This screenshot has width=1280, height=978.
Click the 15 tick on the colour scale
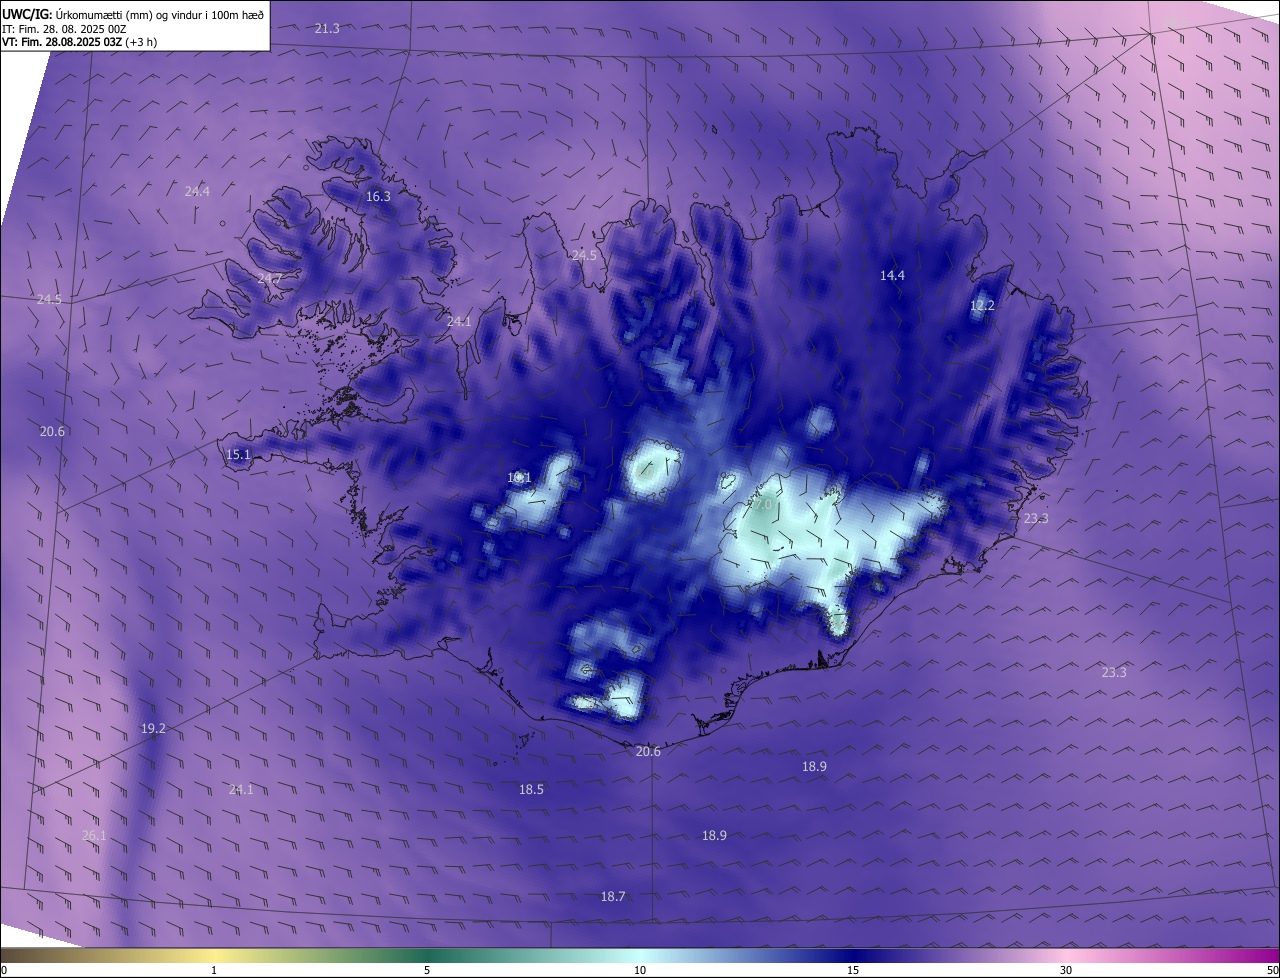(x=853, y=970)
